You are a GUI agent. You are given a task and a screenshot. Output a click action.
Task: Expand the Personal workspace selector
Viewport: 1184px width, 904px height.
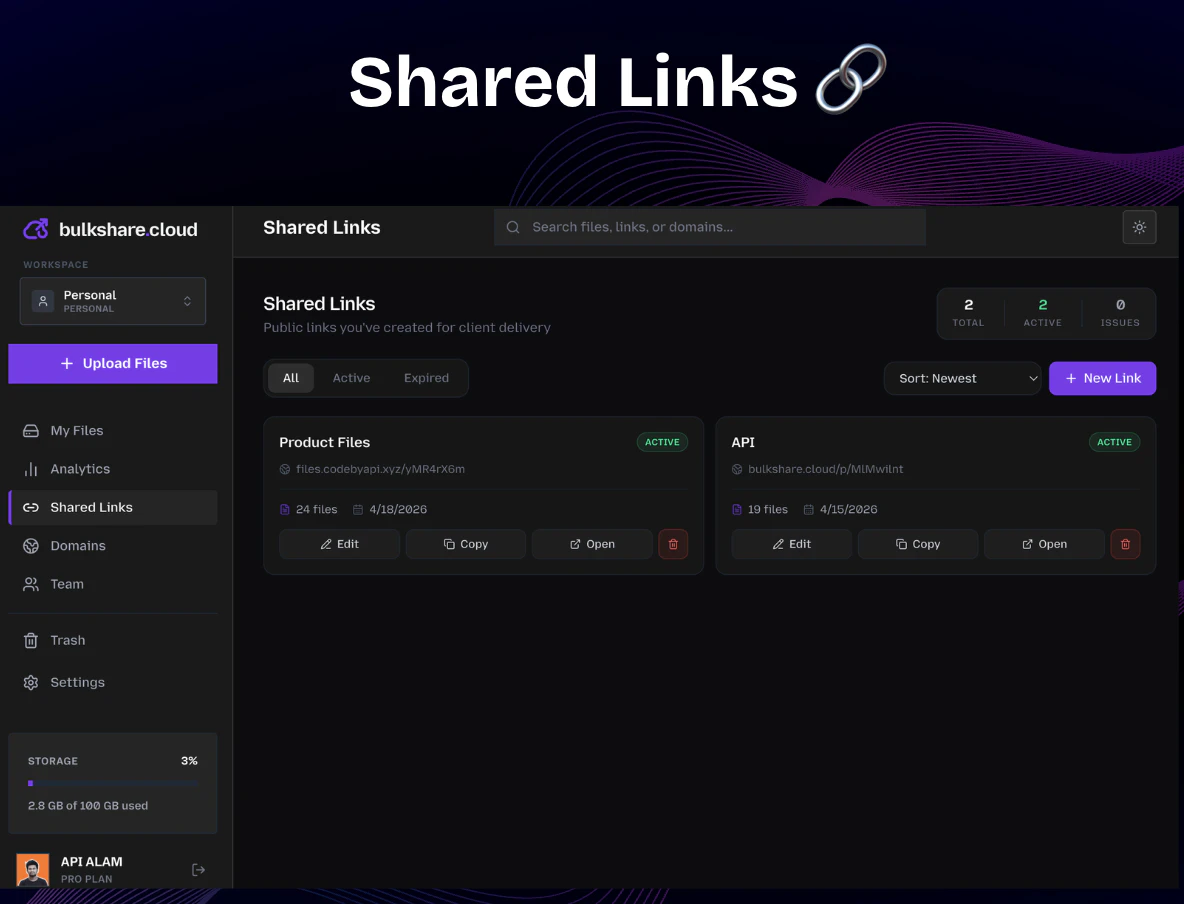click(x=112, y=301)
